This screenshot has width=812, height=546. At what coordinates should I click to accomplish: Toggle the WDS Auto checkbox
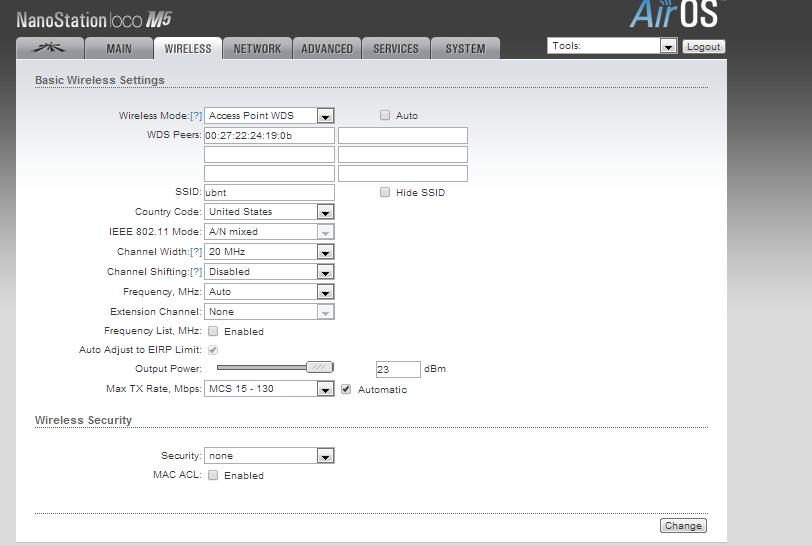tap(385, 115)
